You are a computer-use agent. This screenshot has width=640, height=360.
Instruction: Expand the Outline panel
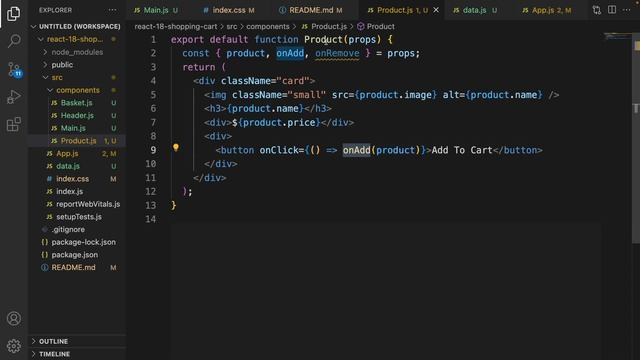[77, 341]
